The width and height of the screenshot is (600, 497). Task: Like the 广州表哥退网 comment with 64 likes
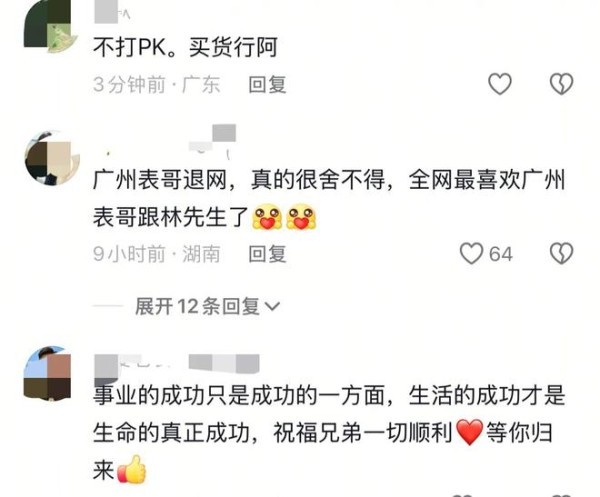(x=471, y=254)
